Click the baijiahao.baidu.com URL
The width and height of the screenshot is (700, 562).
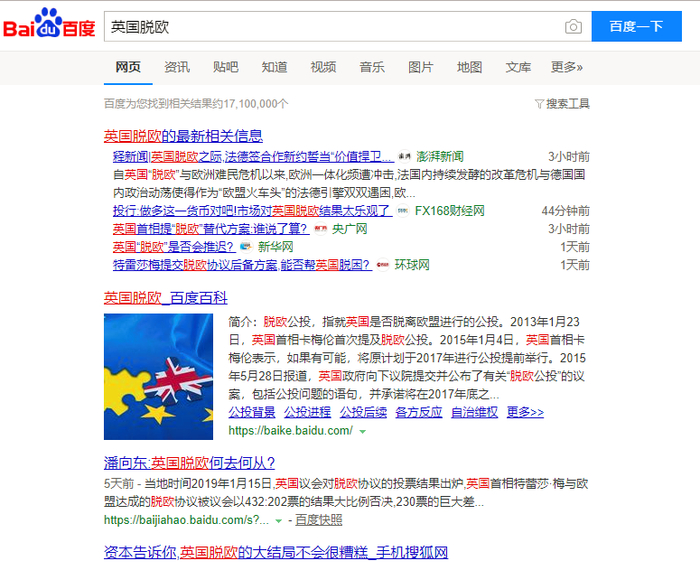[x=187, y=520]
